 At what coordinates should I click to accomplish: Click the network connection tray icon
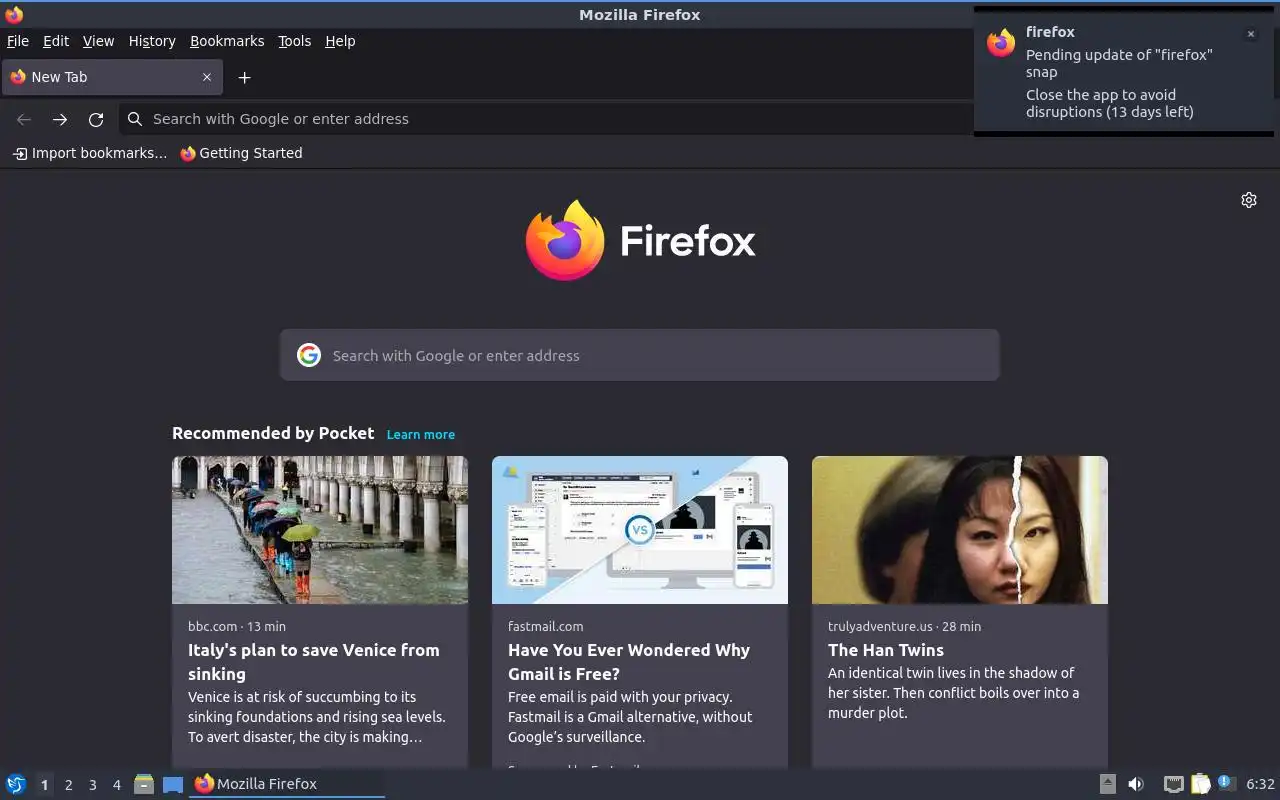(1174, 784)
